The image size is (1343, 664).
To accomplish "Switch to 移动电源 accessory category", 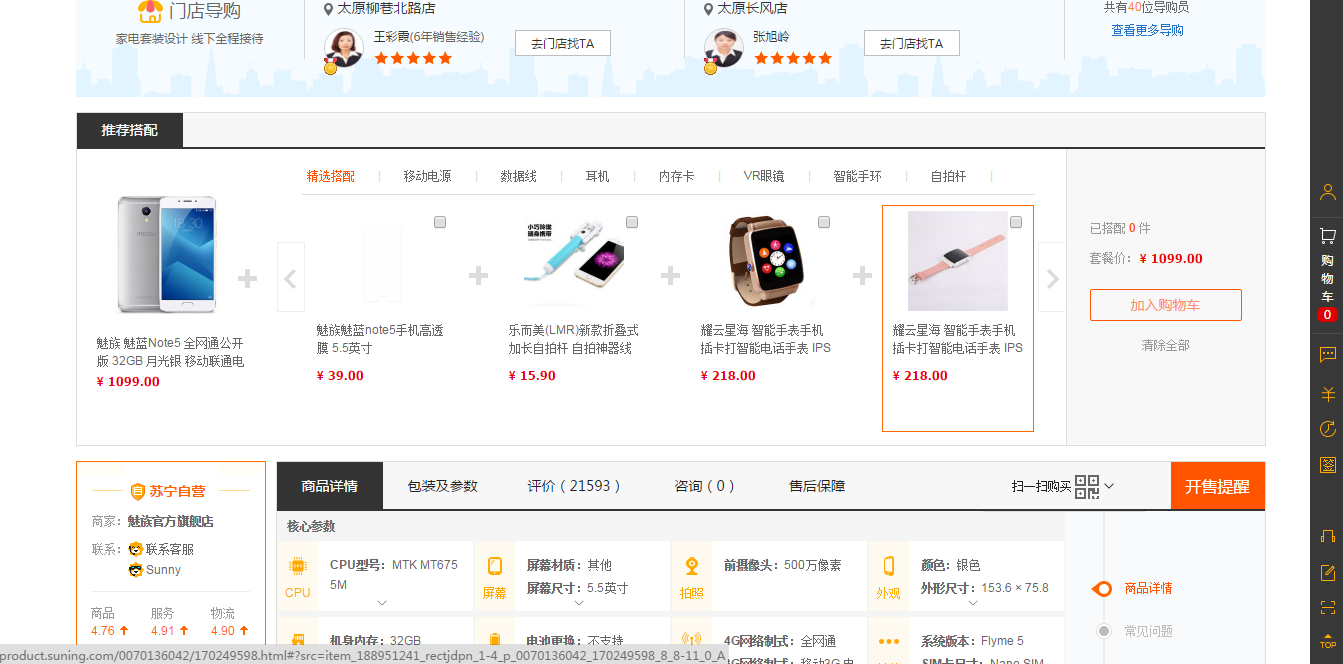I will point(427,176).
